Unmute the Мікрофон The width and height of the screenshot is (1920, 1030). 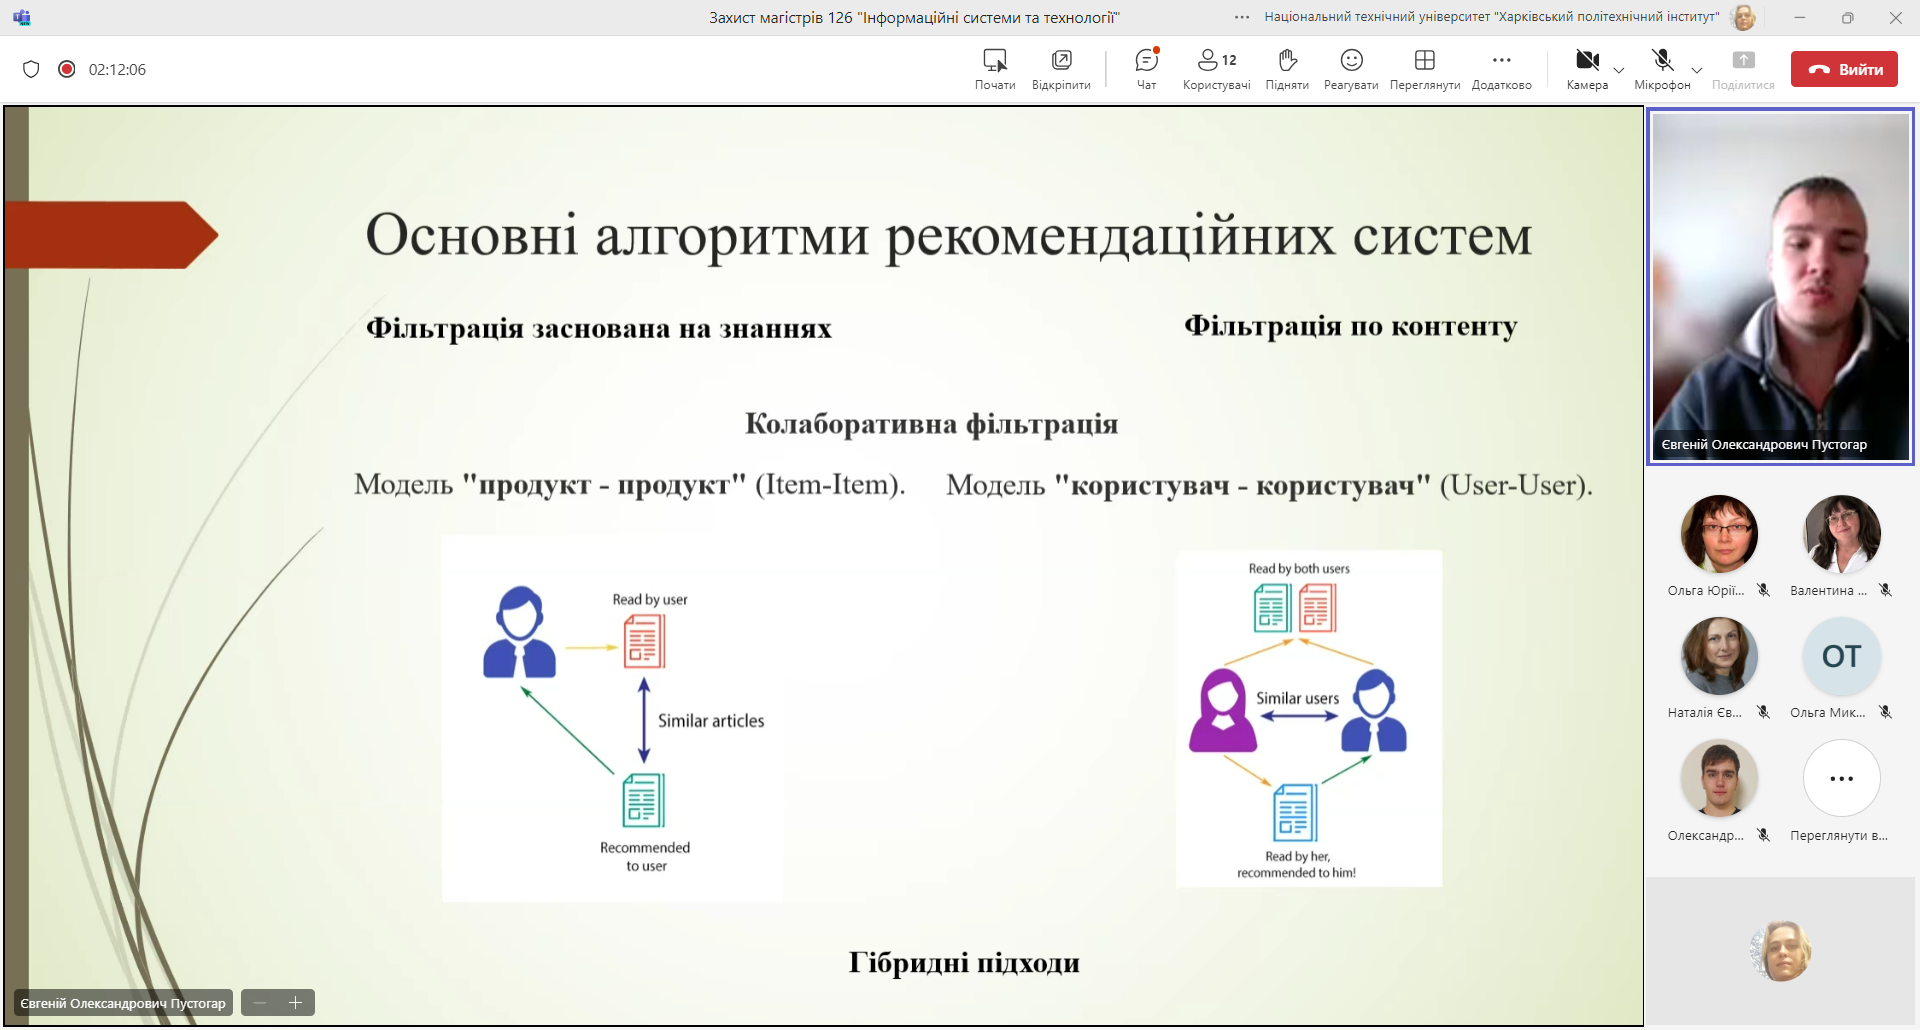point(1662,69)
